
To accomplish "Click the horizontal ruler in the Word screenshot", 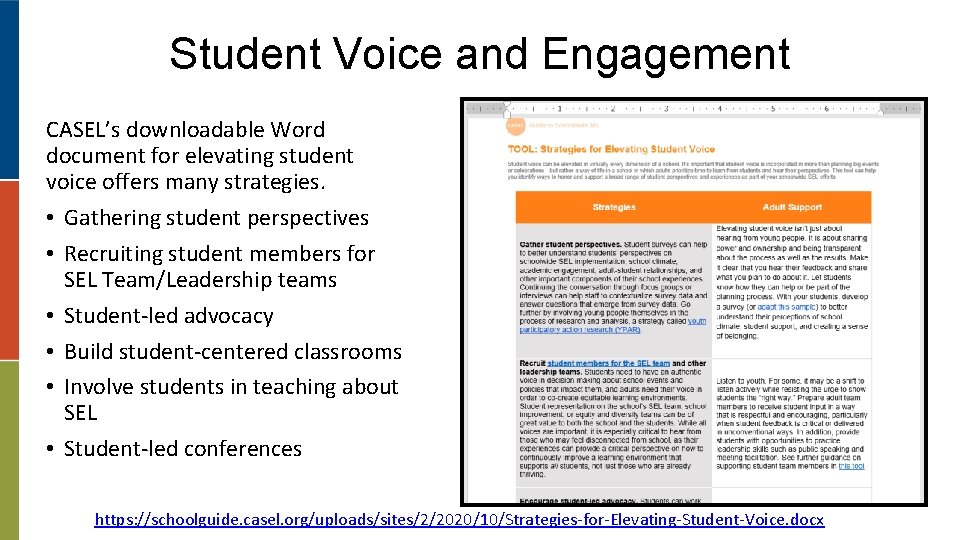I will pos(694,108).
